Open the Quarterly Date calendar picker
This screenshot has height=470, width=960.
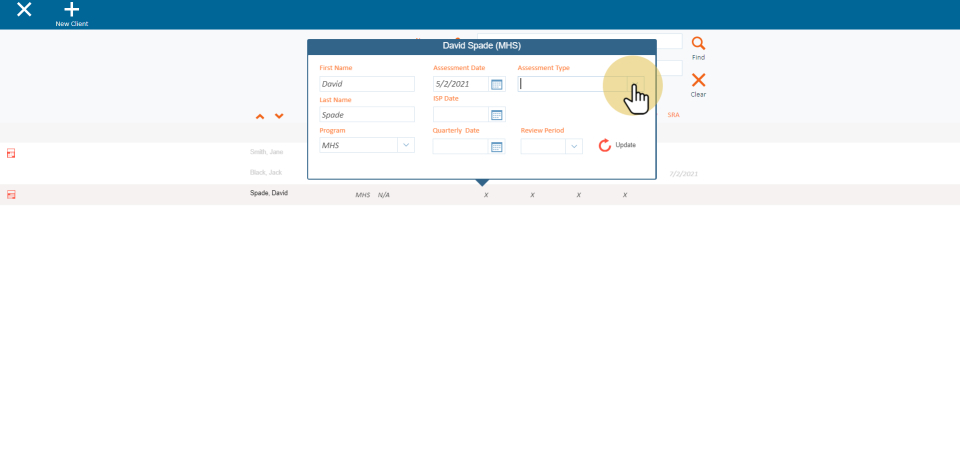coord(496,146)
